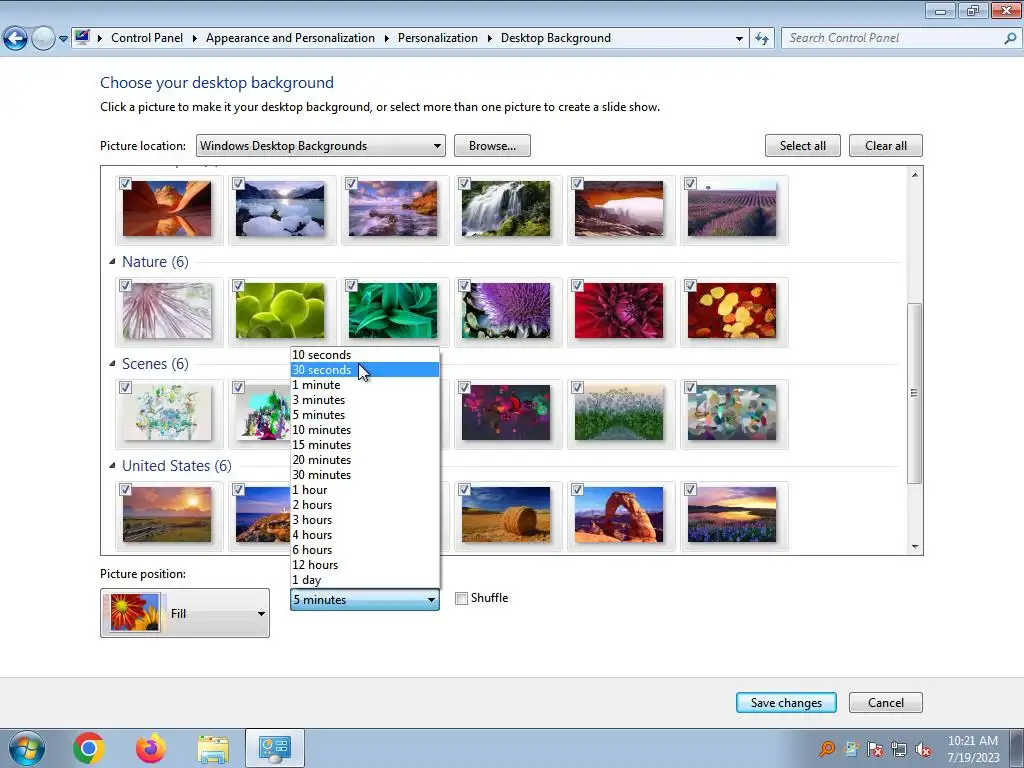Collapse the Scenes (6) group
This screenshot has width=1024, height=768.
click(112, 363)
